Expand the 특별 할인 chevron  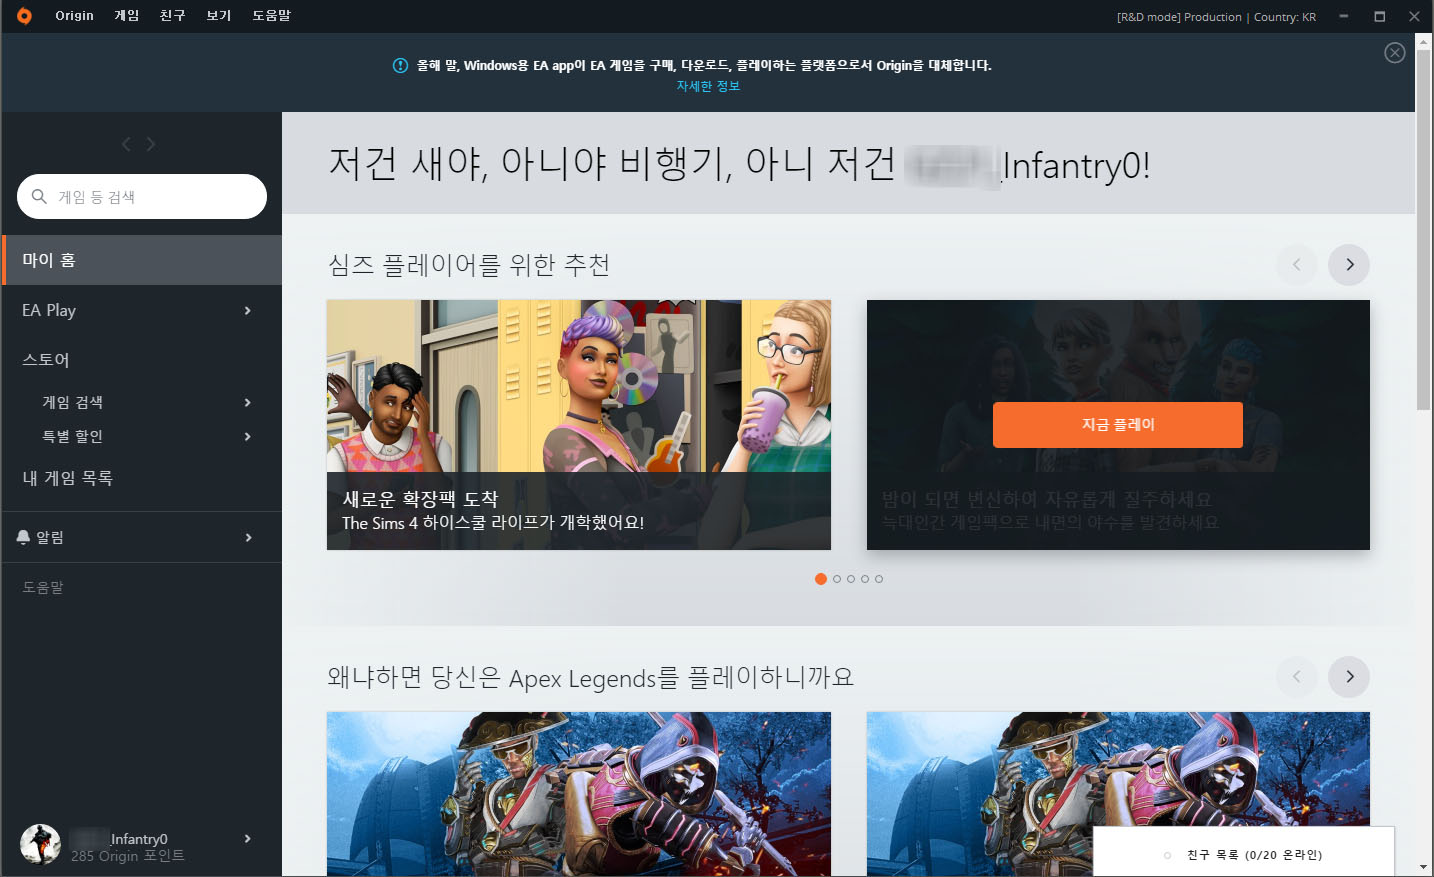point(248,437)
